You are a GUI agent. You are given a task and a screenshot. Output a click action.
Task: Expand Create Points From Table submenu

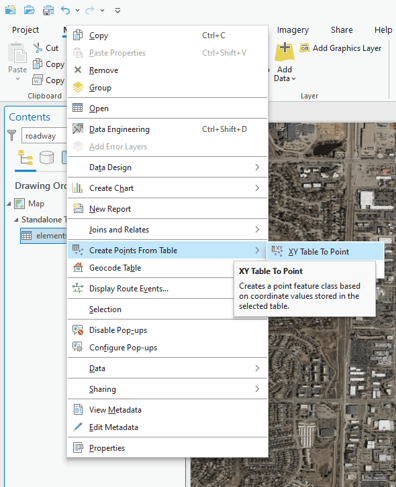(x=167, y=250)
